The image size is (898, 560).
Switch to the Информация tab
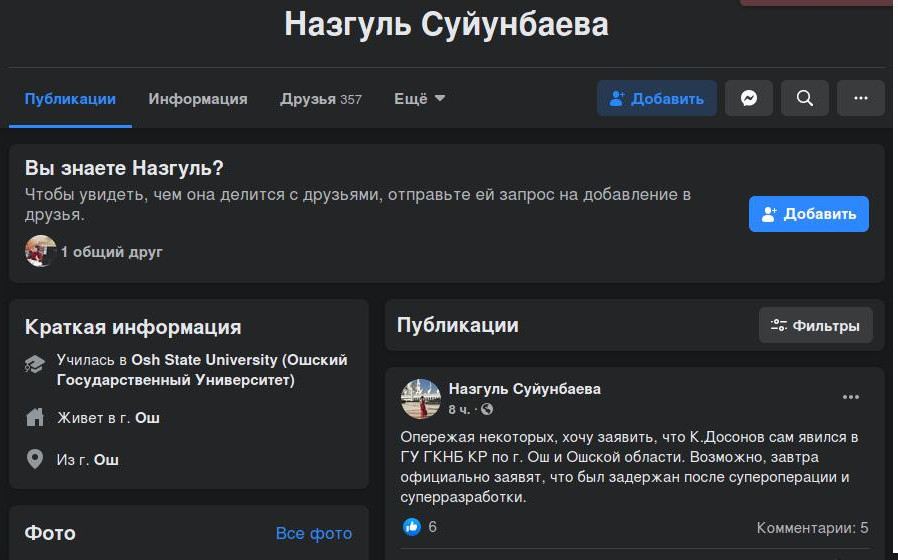(x=198, y=99)
